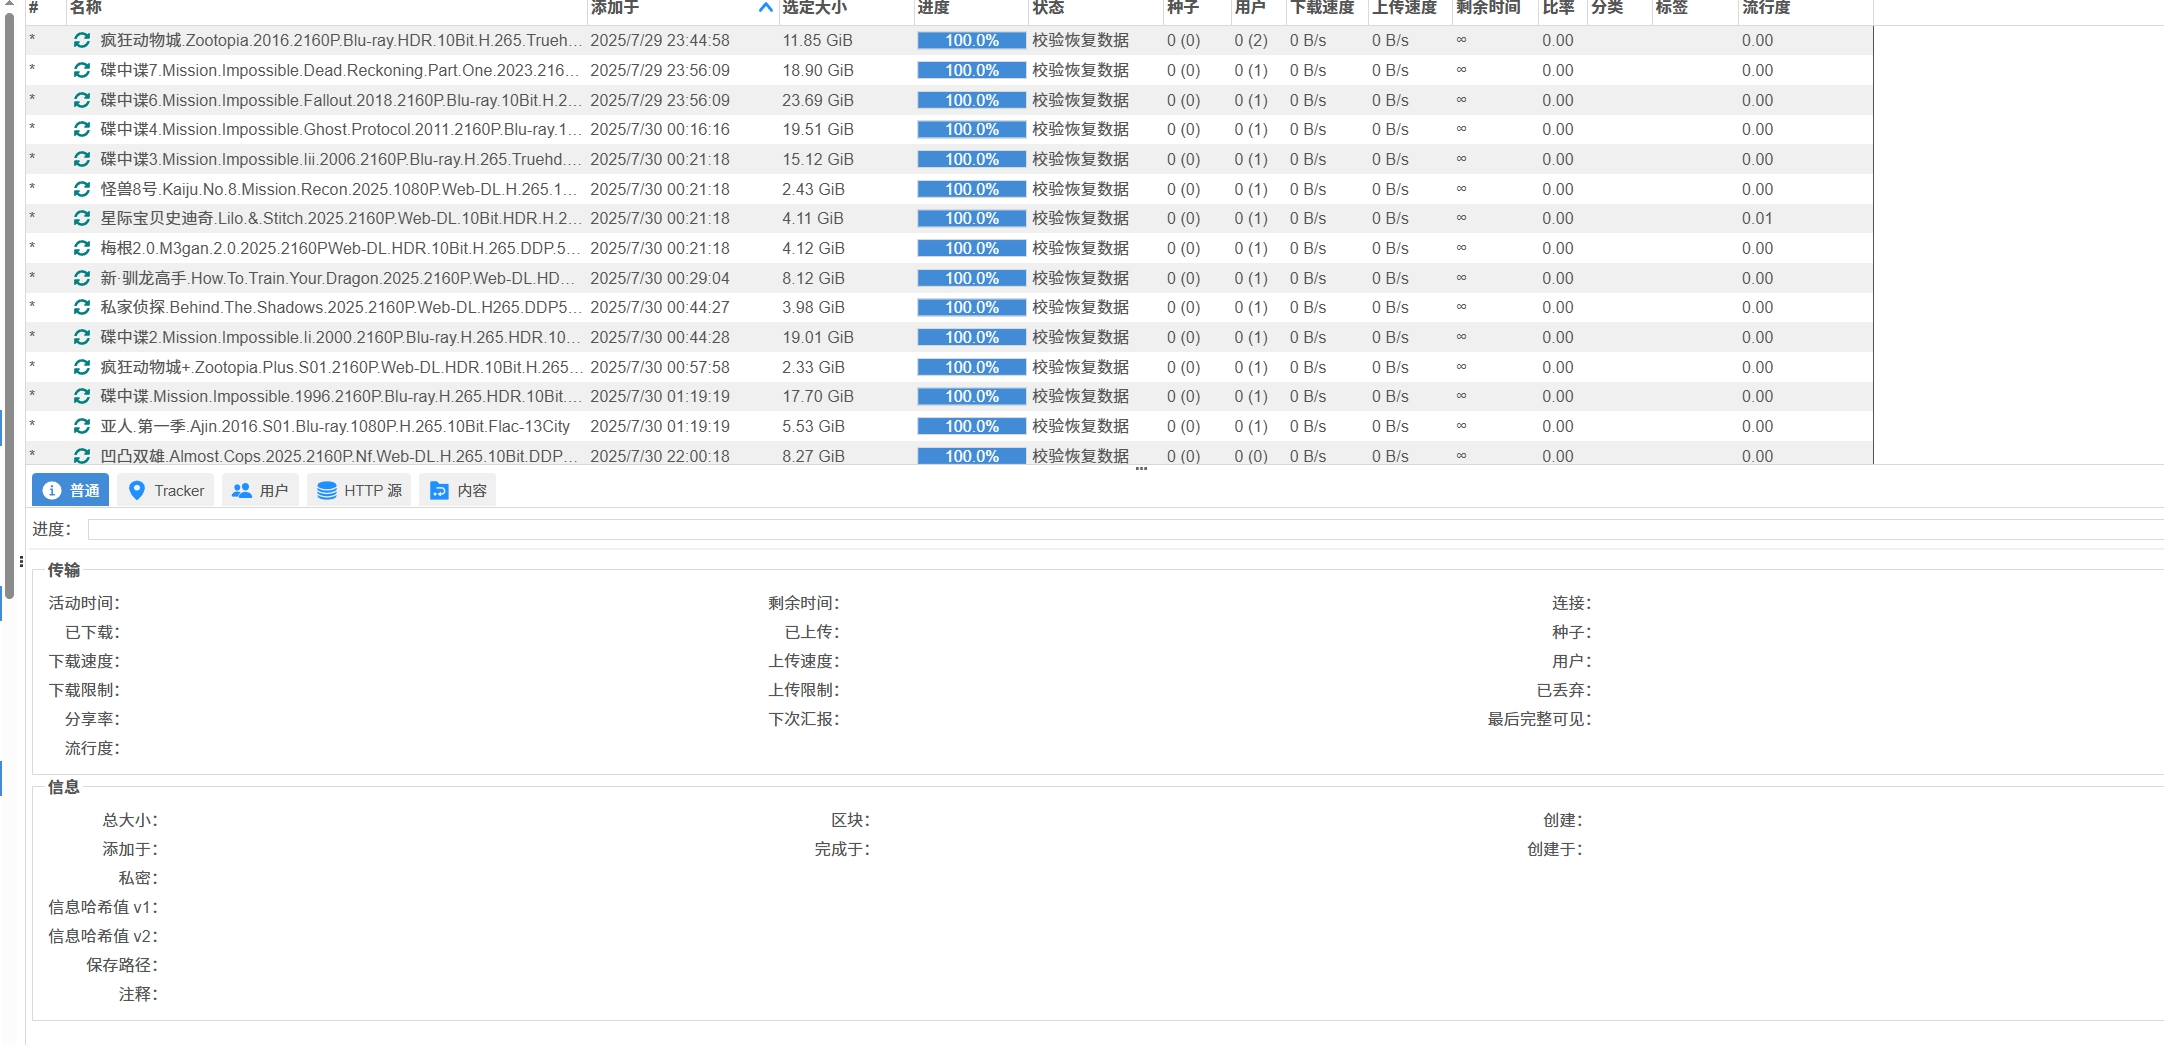This screenshot has height=1045, width=2164.
Task: Click size cell 3.98 GiB
Action: pyautogui.click(x=813, y=307)
